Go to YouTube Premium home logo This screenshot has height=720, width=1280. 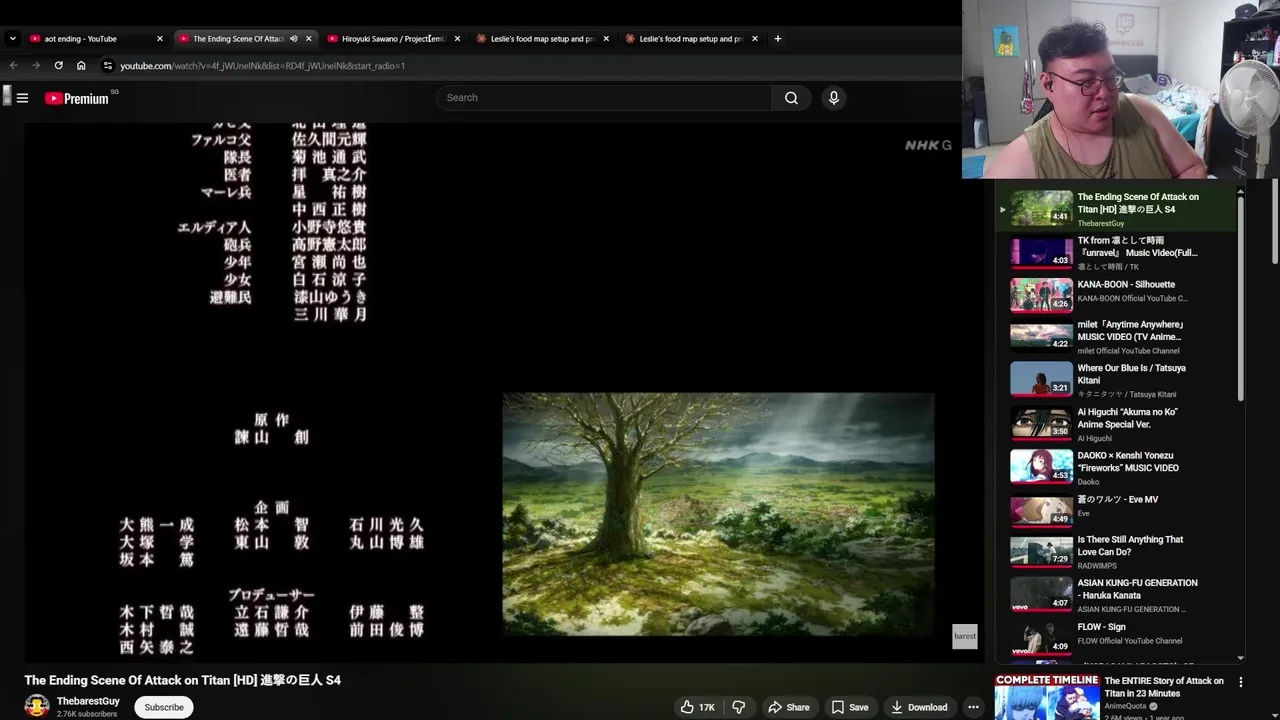[77, 98]
